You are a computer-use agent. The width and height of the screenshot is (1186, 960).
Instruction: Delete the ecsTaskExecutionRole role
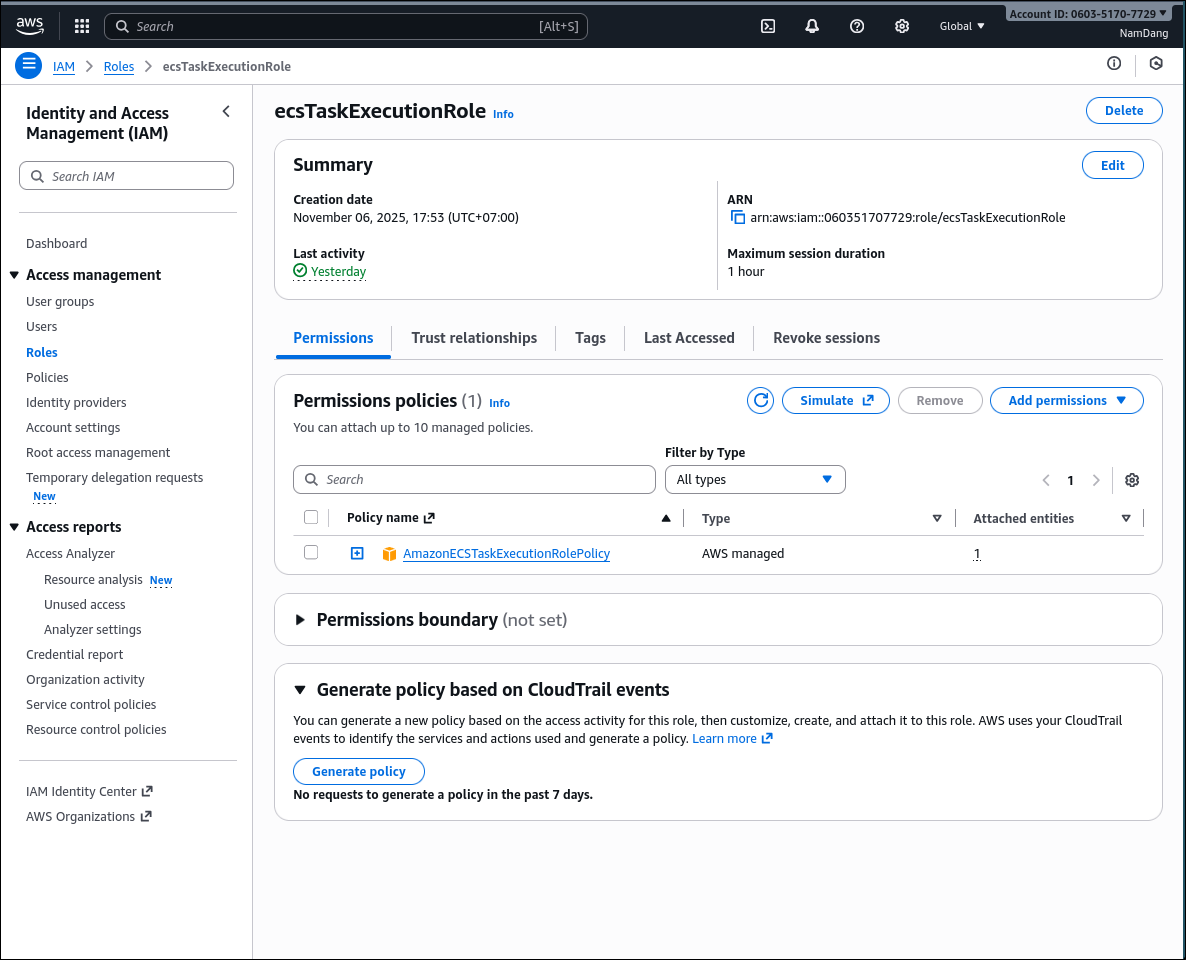pos(1123,110)
